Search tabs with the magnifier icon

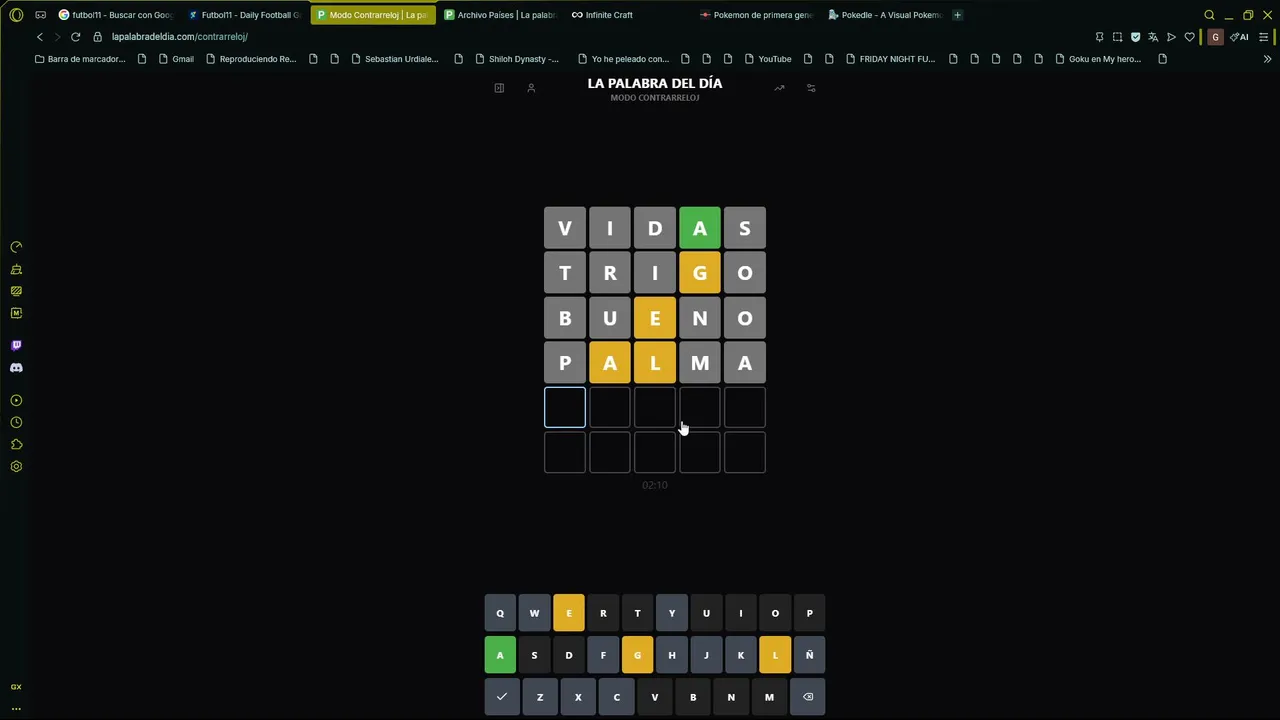click(x=1209, y=15)
